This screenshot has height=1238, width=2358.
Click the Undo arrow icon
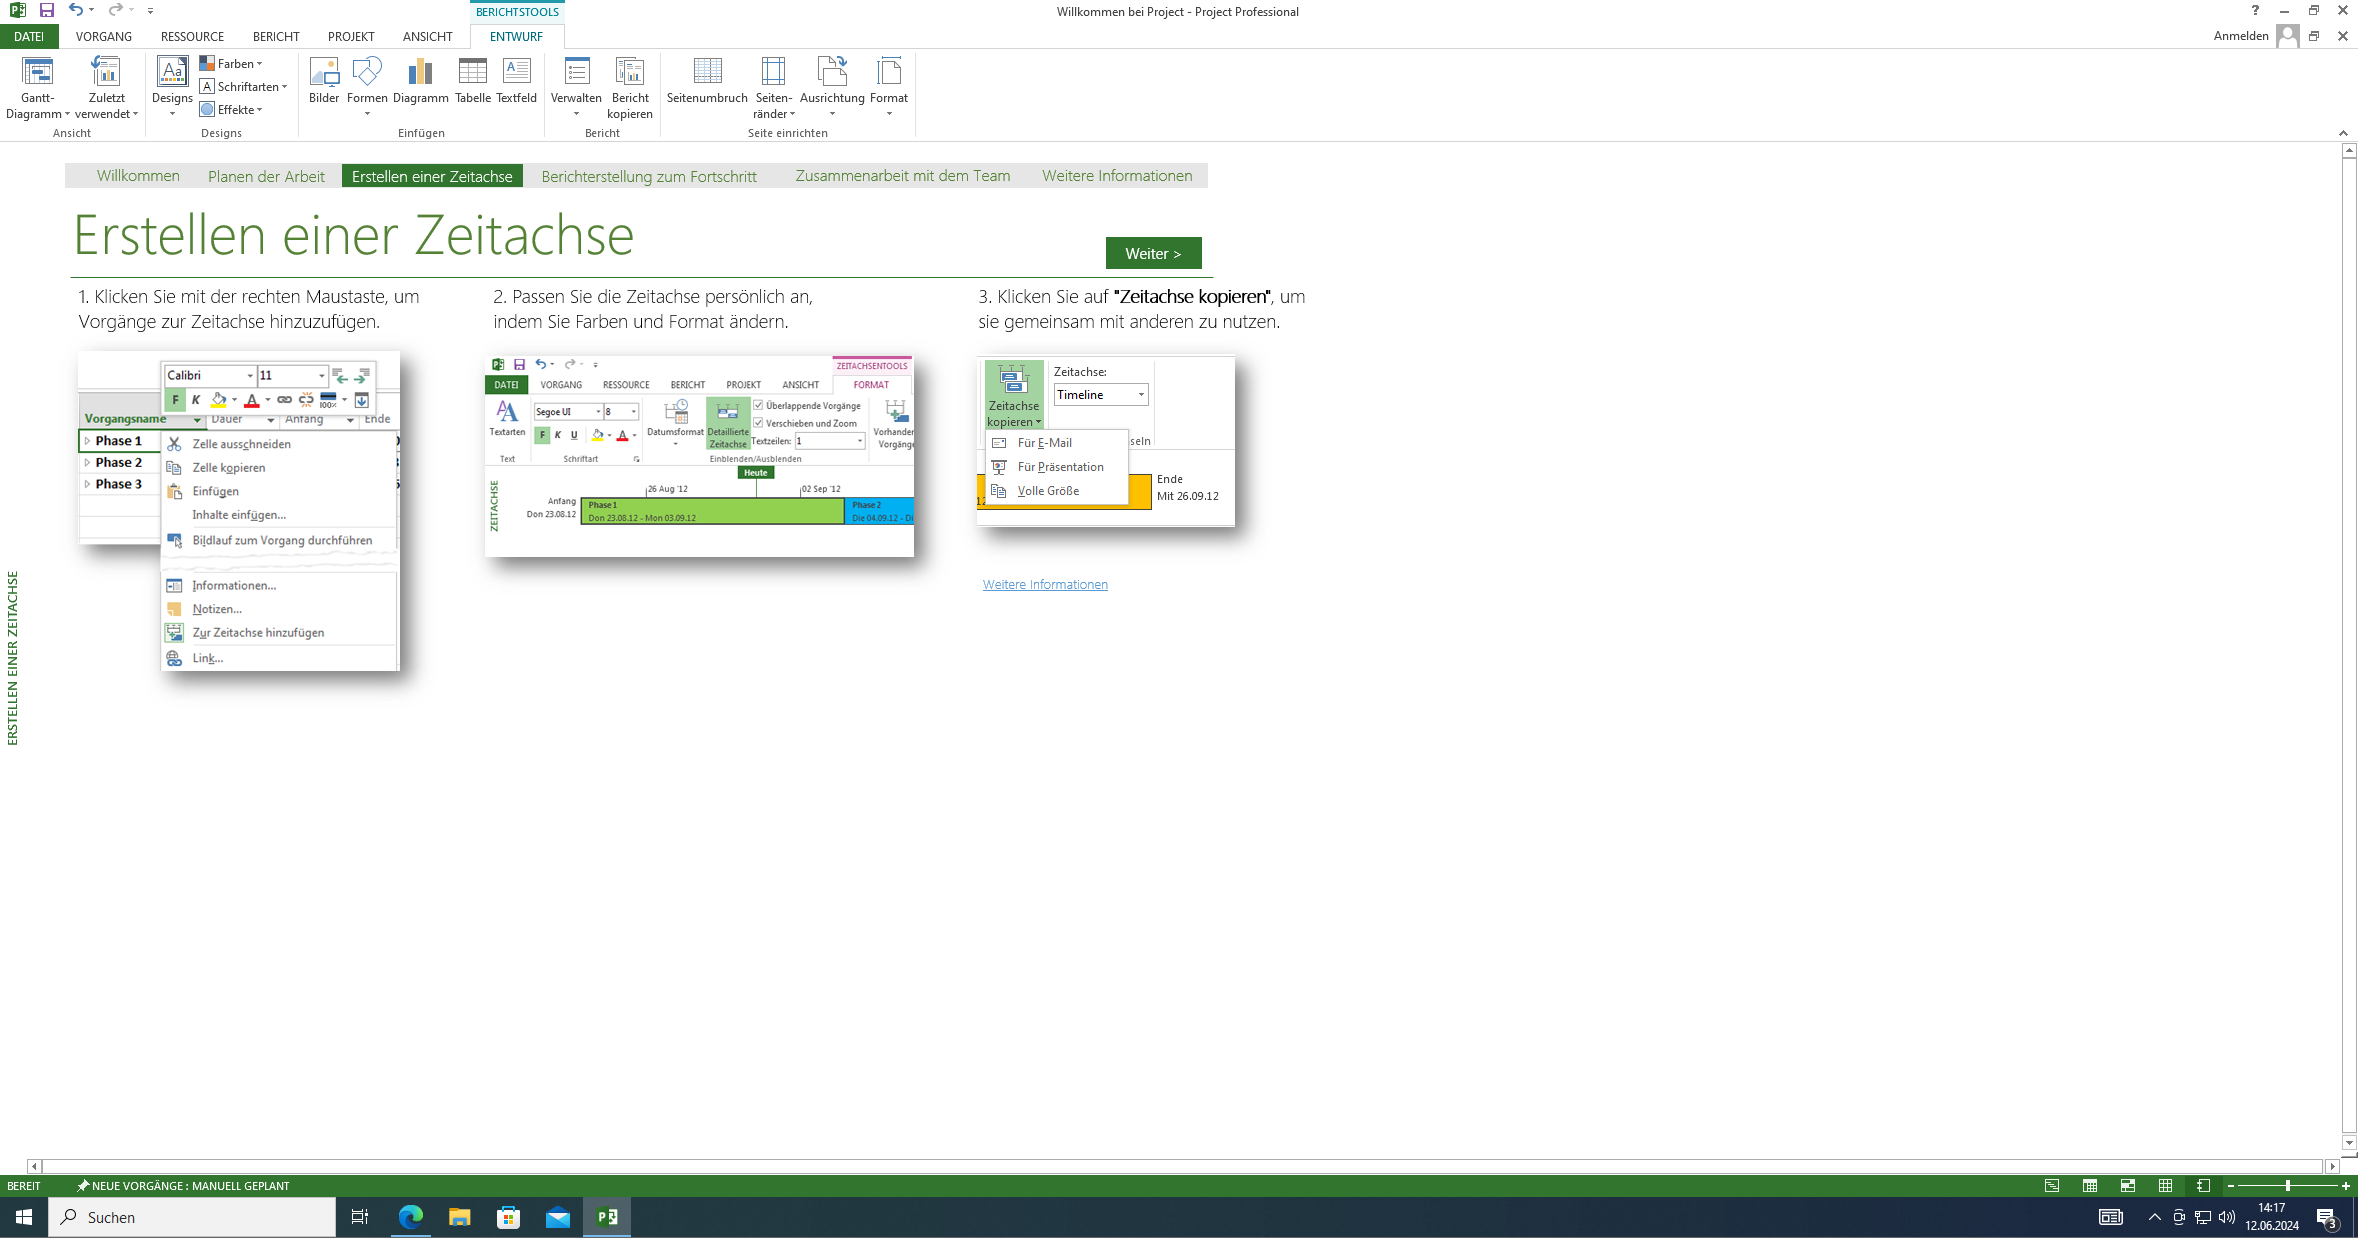pos(75,10)
